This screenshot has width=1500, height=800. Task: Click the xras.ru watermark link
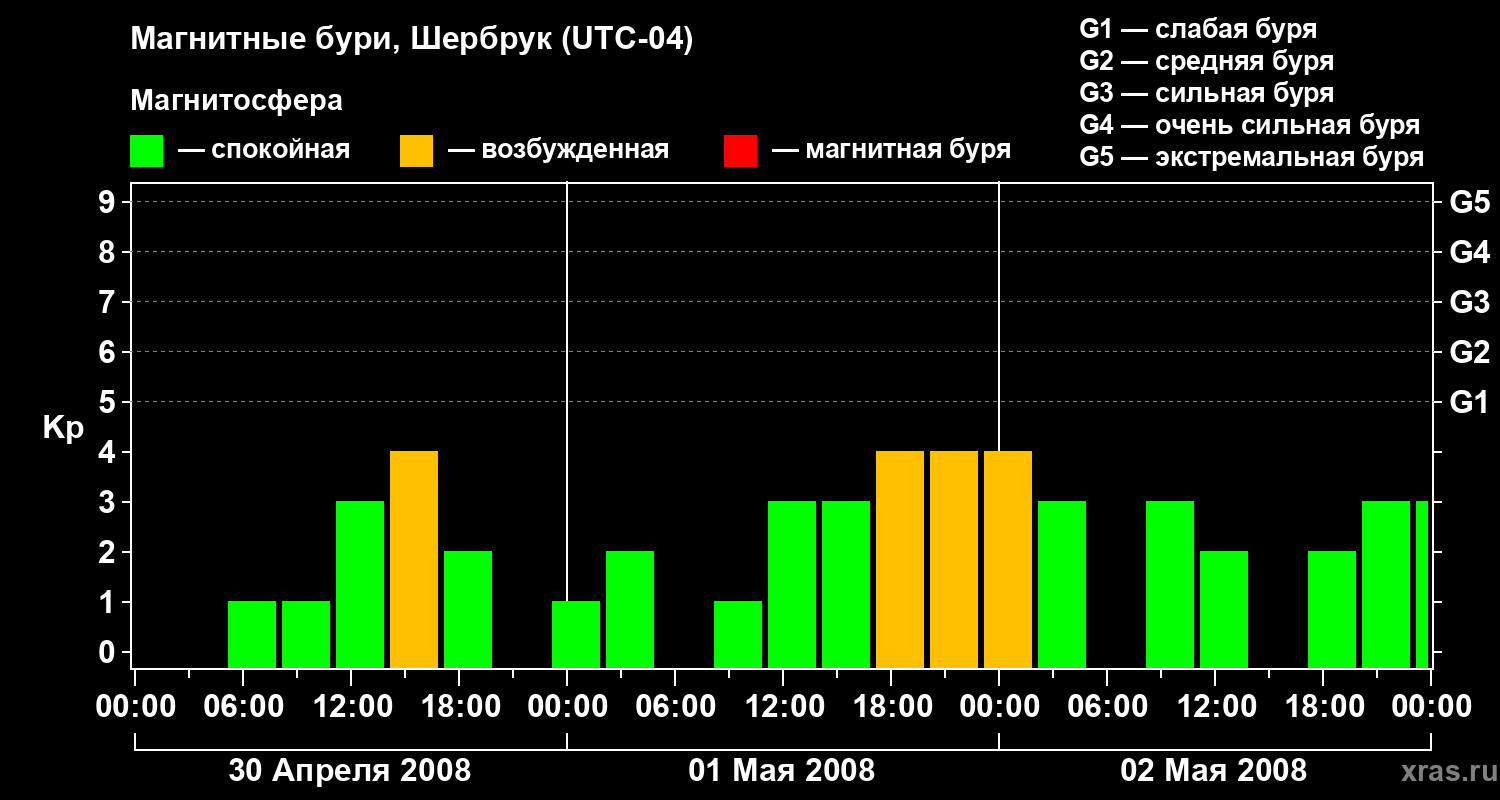pos(1445,771)
